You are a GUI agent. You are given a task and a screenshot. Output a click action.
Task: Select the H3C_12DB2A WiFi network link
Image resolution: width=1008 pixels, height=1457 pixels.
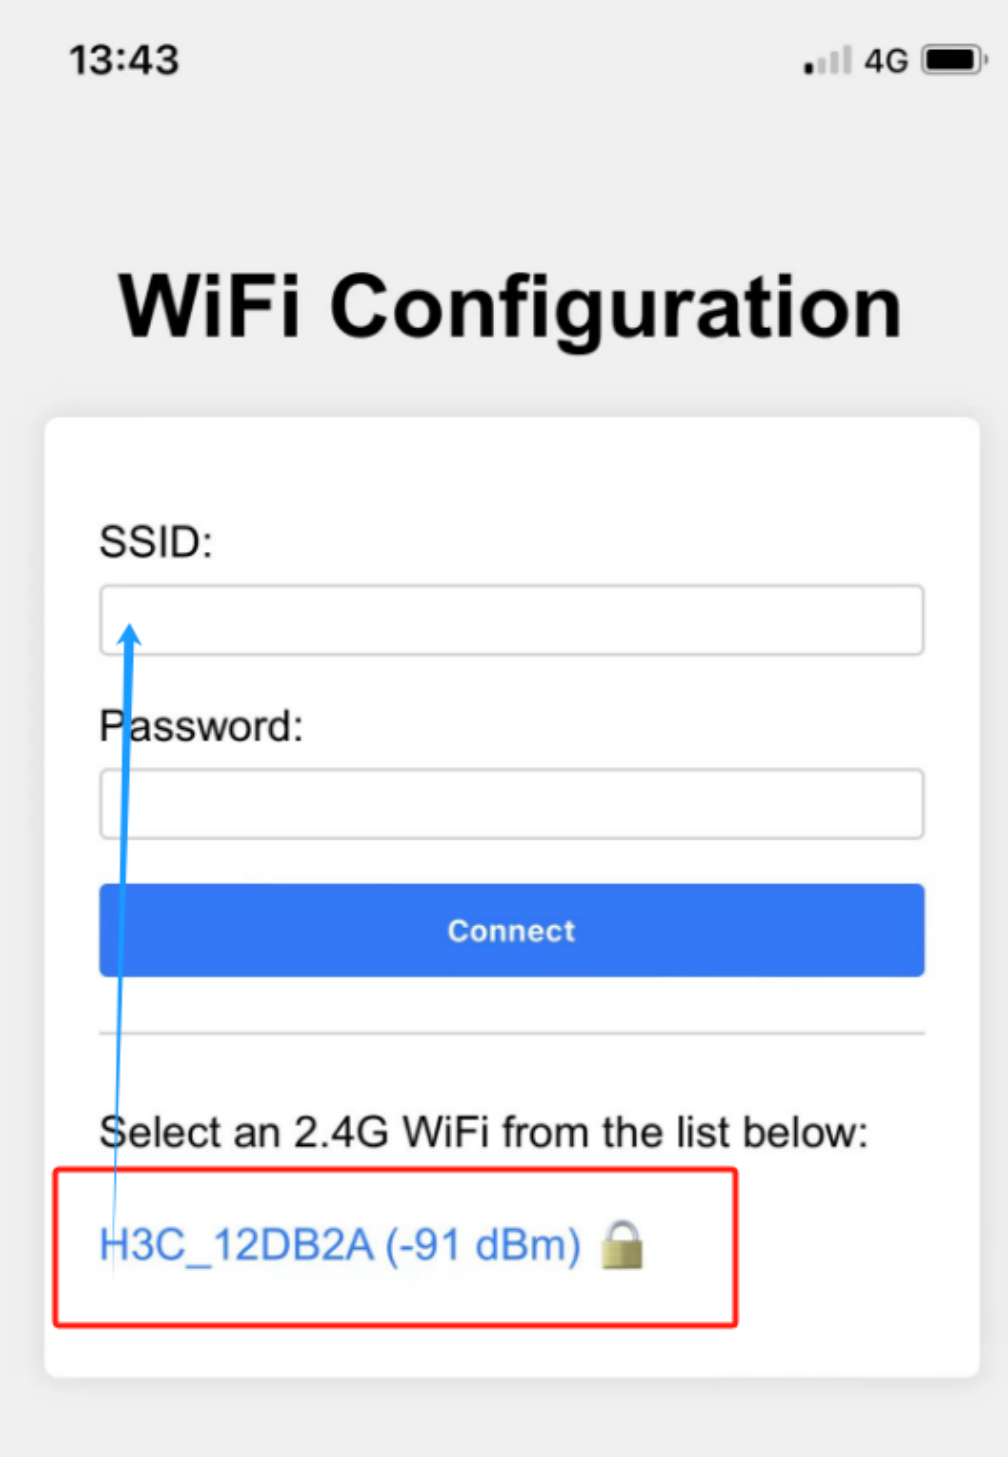340,1246
